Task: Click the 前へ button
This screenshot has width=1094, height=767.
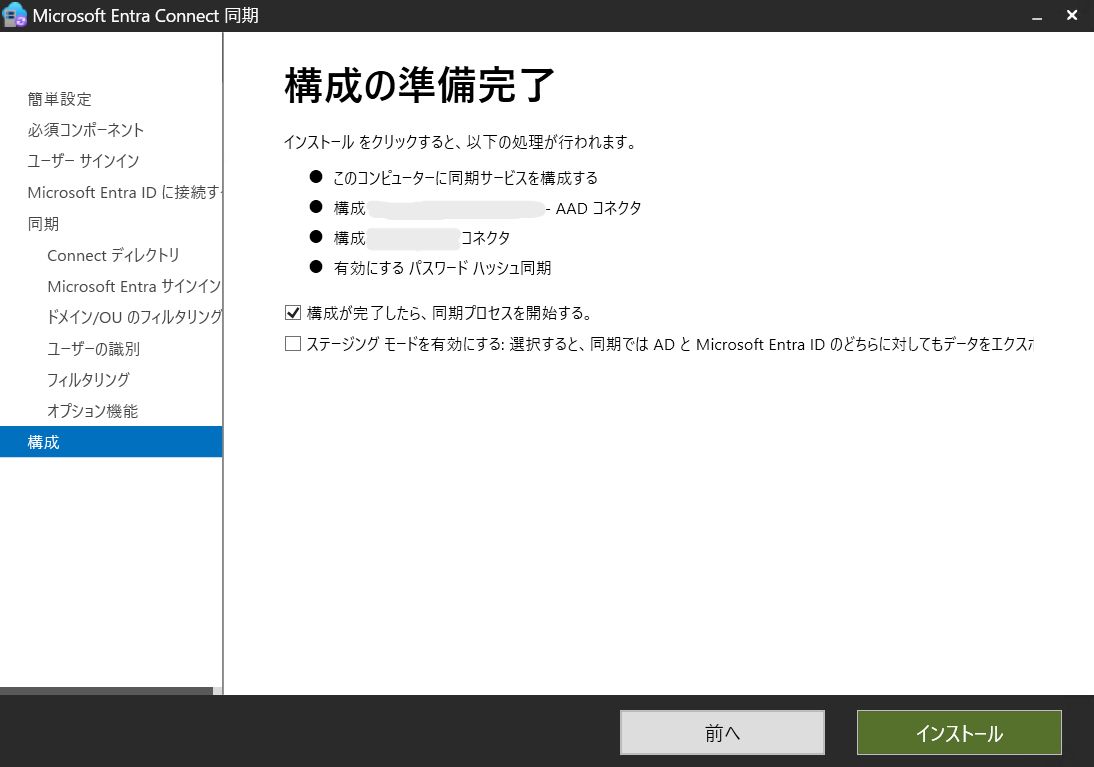Action: (722, 732)
